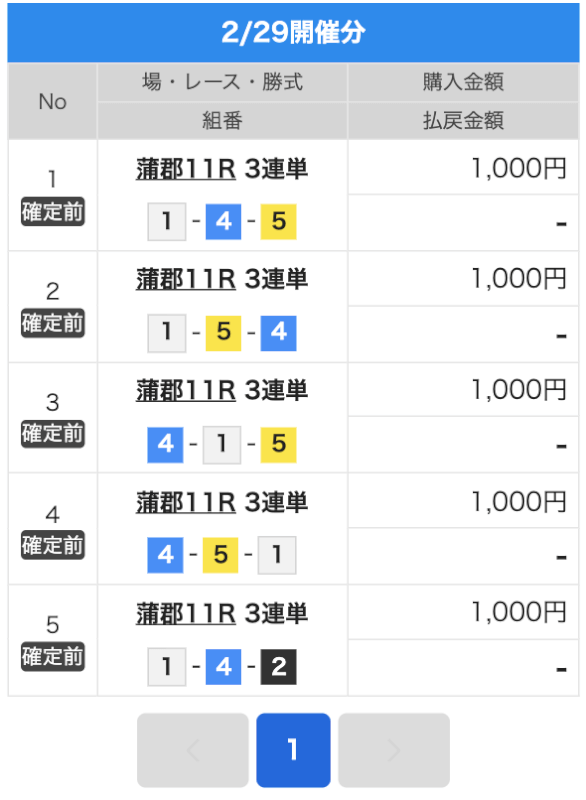Click the yellow 5 boat badge in row 1
The height and width of the screenshot is (800, 586).
(x=278, y=221)
